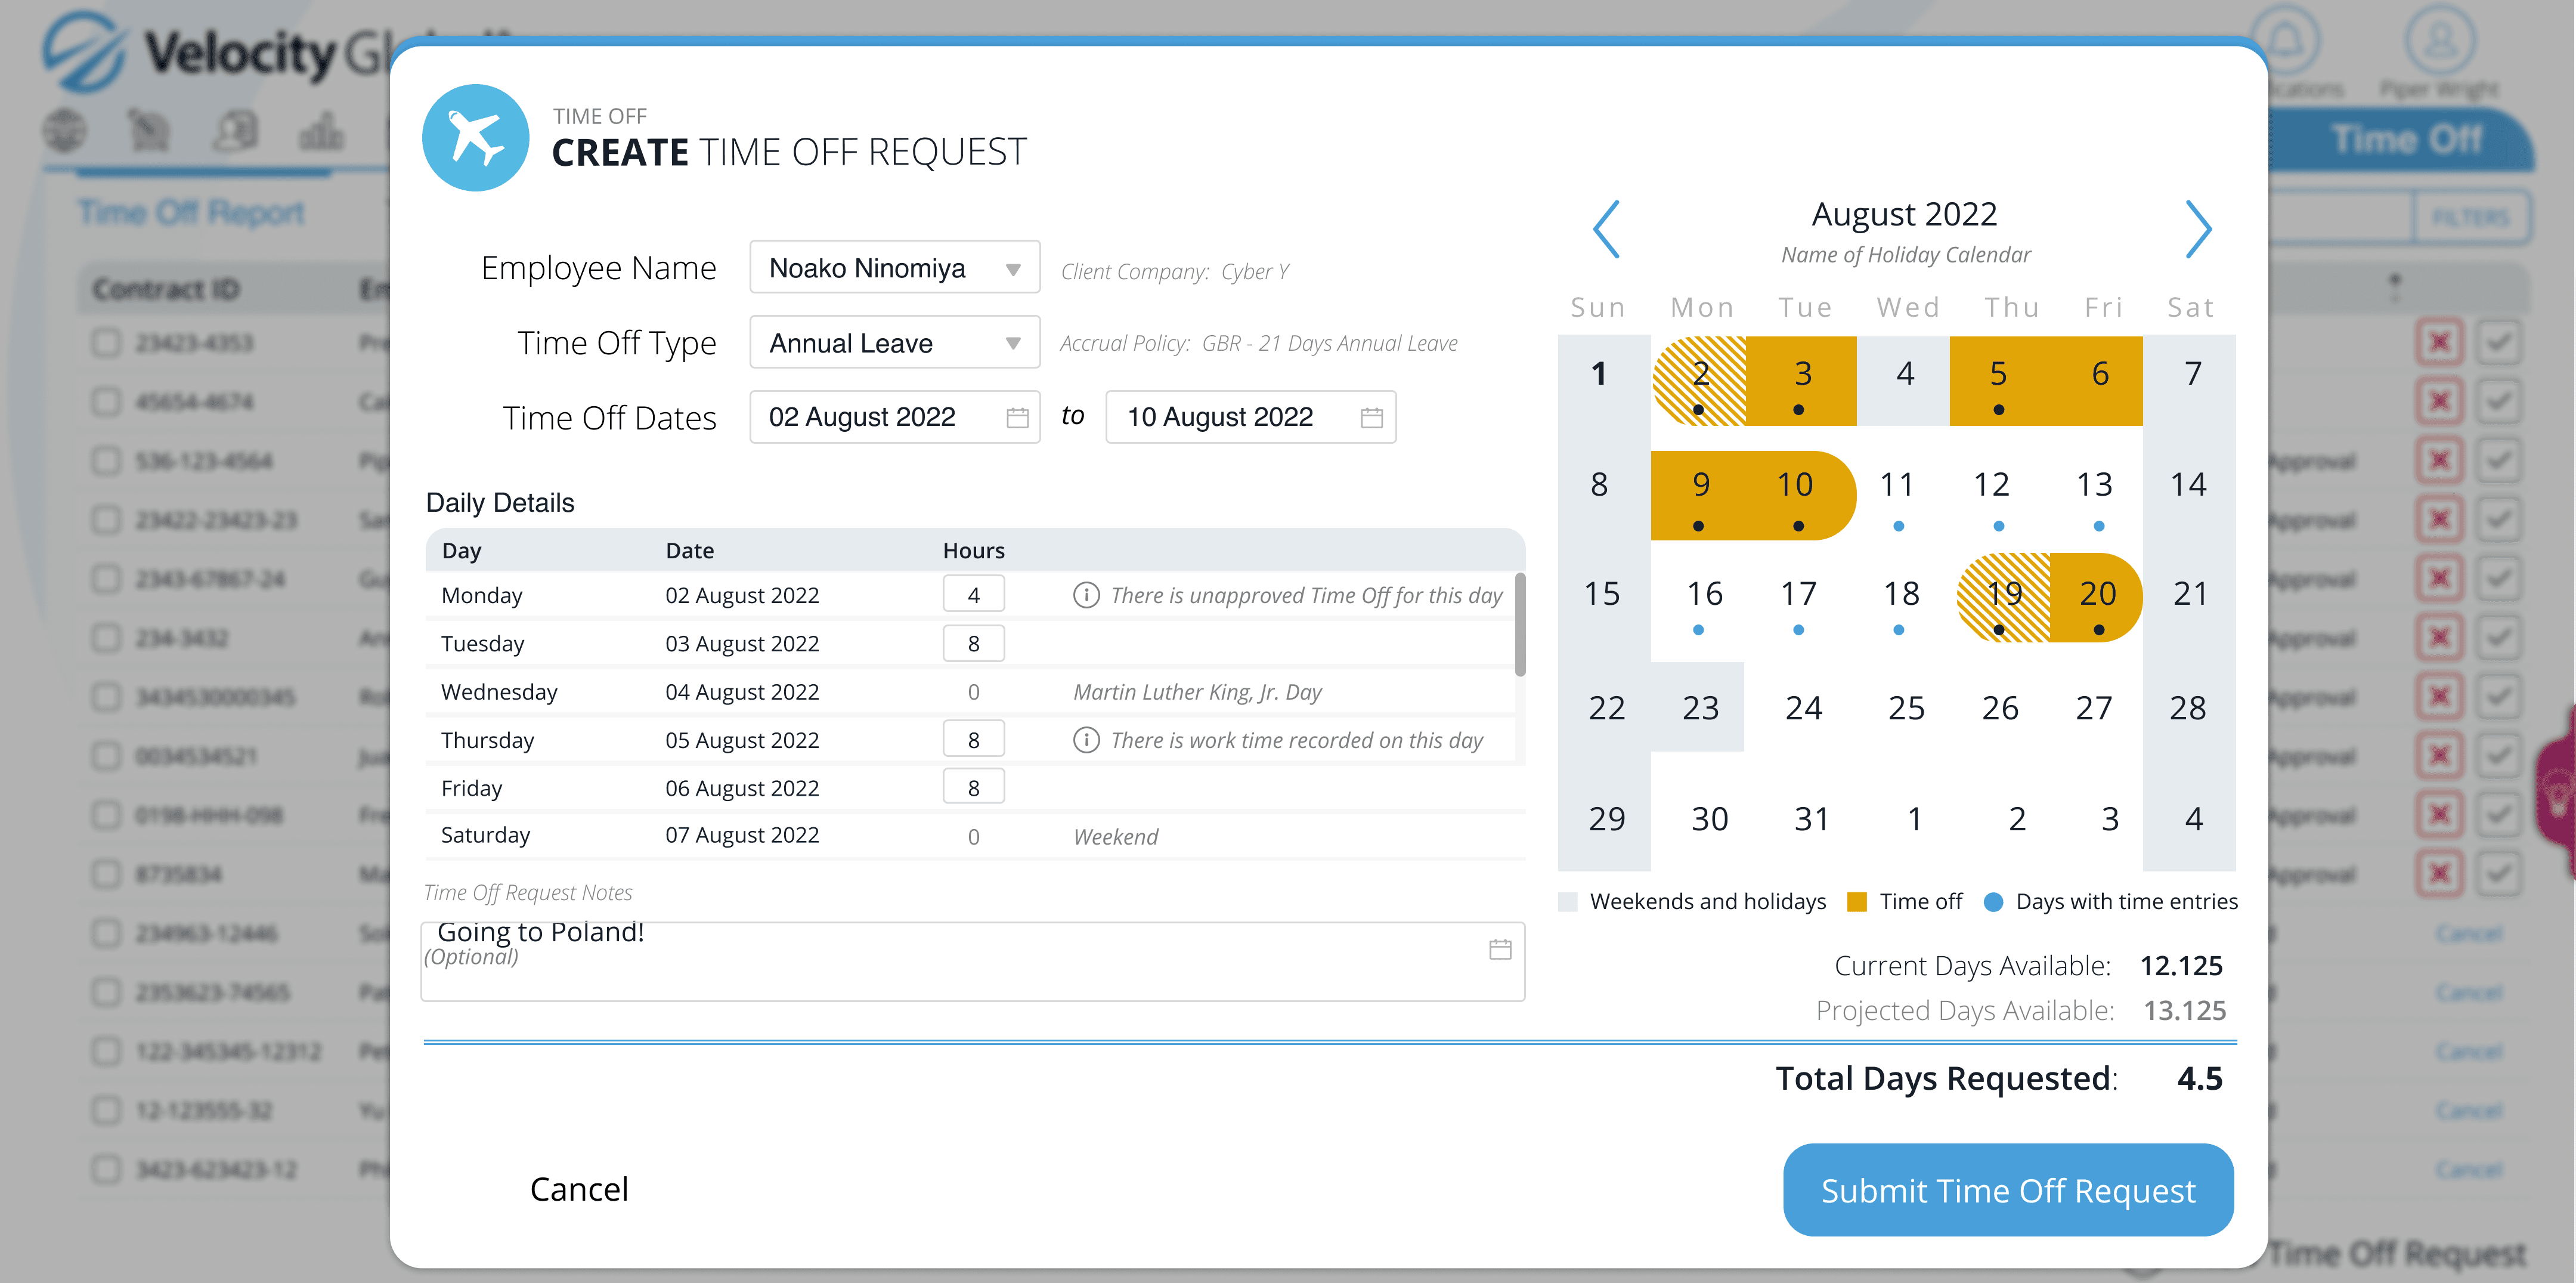Viewport: 2576px width, 1283px height.
Task: Select August 24 on the calendar
Action: [1803, 708]
